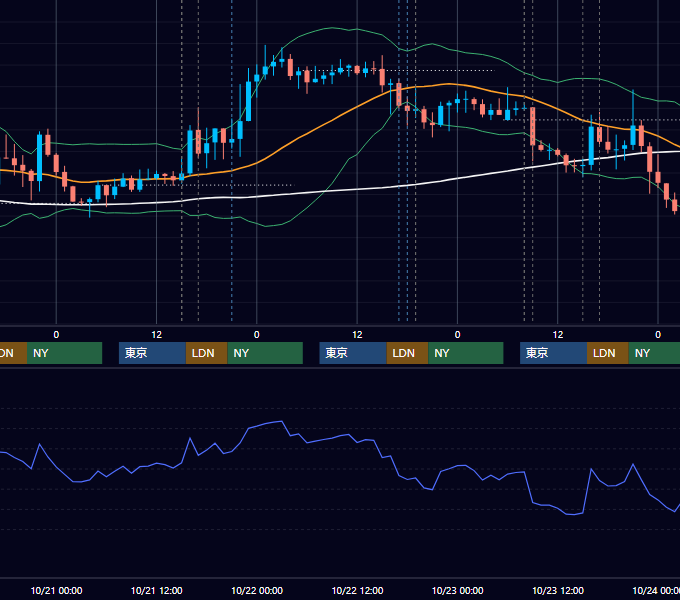
Task: Click the 10/21 12:00 date label
Action: tap(157, 590)
